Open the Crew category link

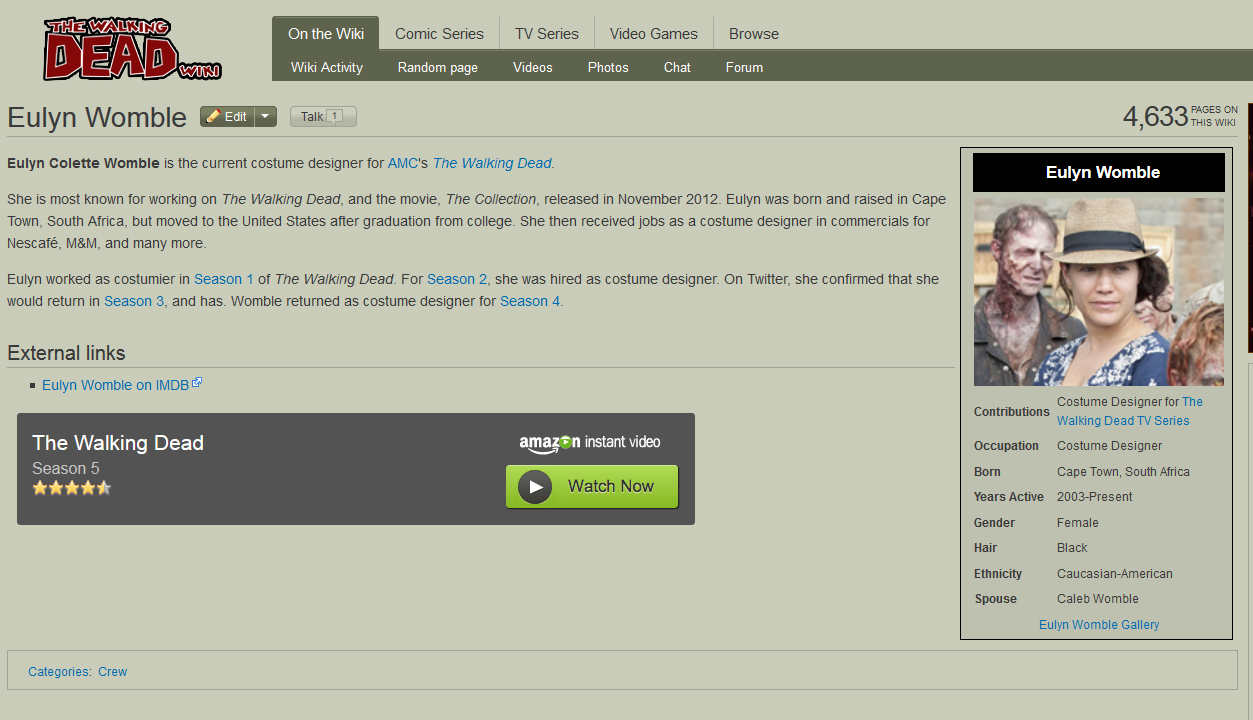pos(112,672)
